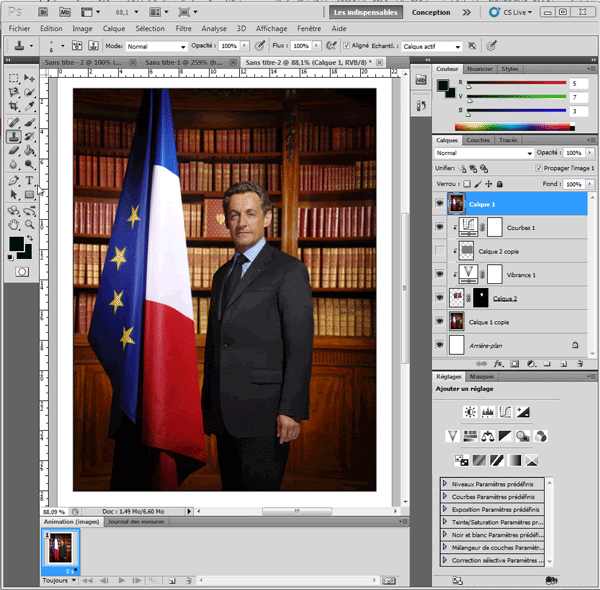This screenshot has height=590, width=600.
Task: Launch Mini Bridge from application bar
Action: 65,12
